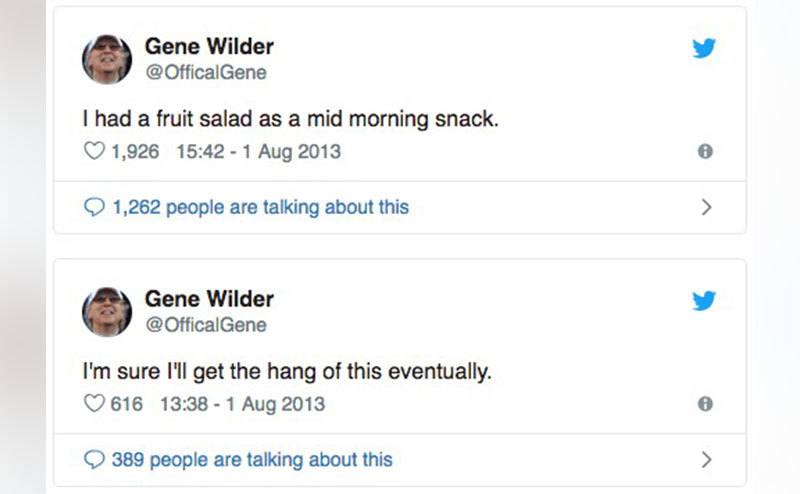
Task: Expand conversation chevron on the first tweet
Action: 706,208
